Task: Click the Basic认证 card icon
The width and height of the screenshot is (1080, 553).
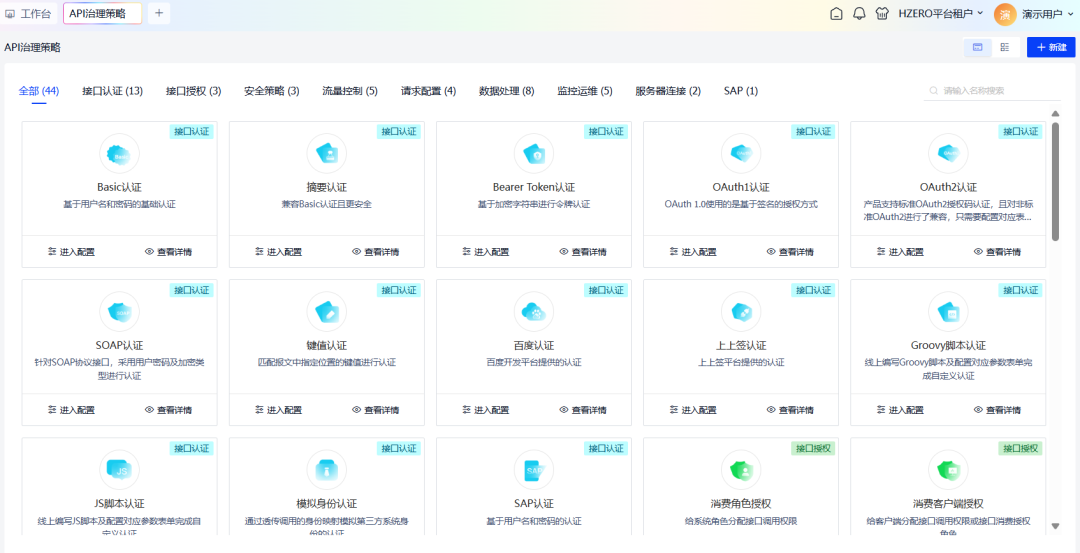Action: point(119,153)
